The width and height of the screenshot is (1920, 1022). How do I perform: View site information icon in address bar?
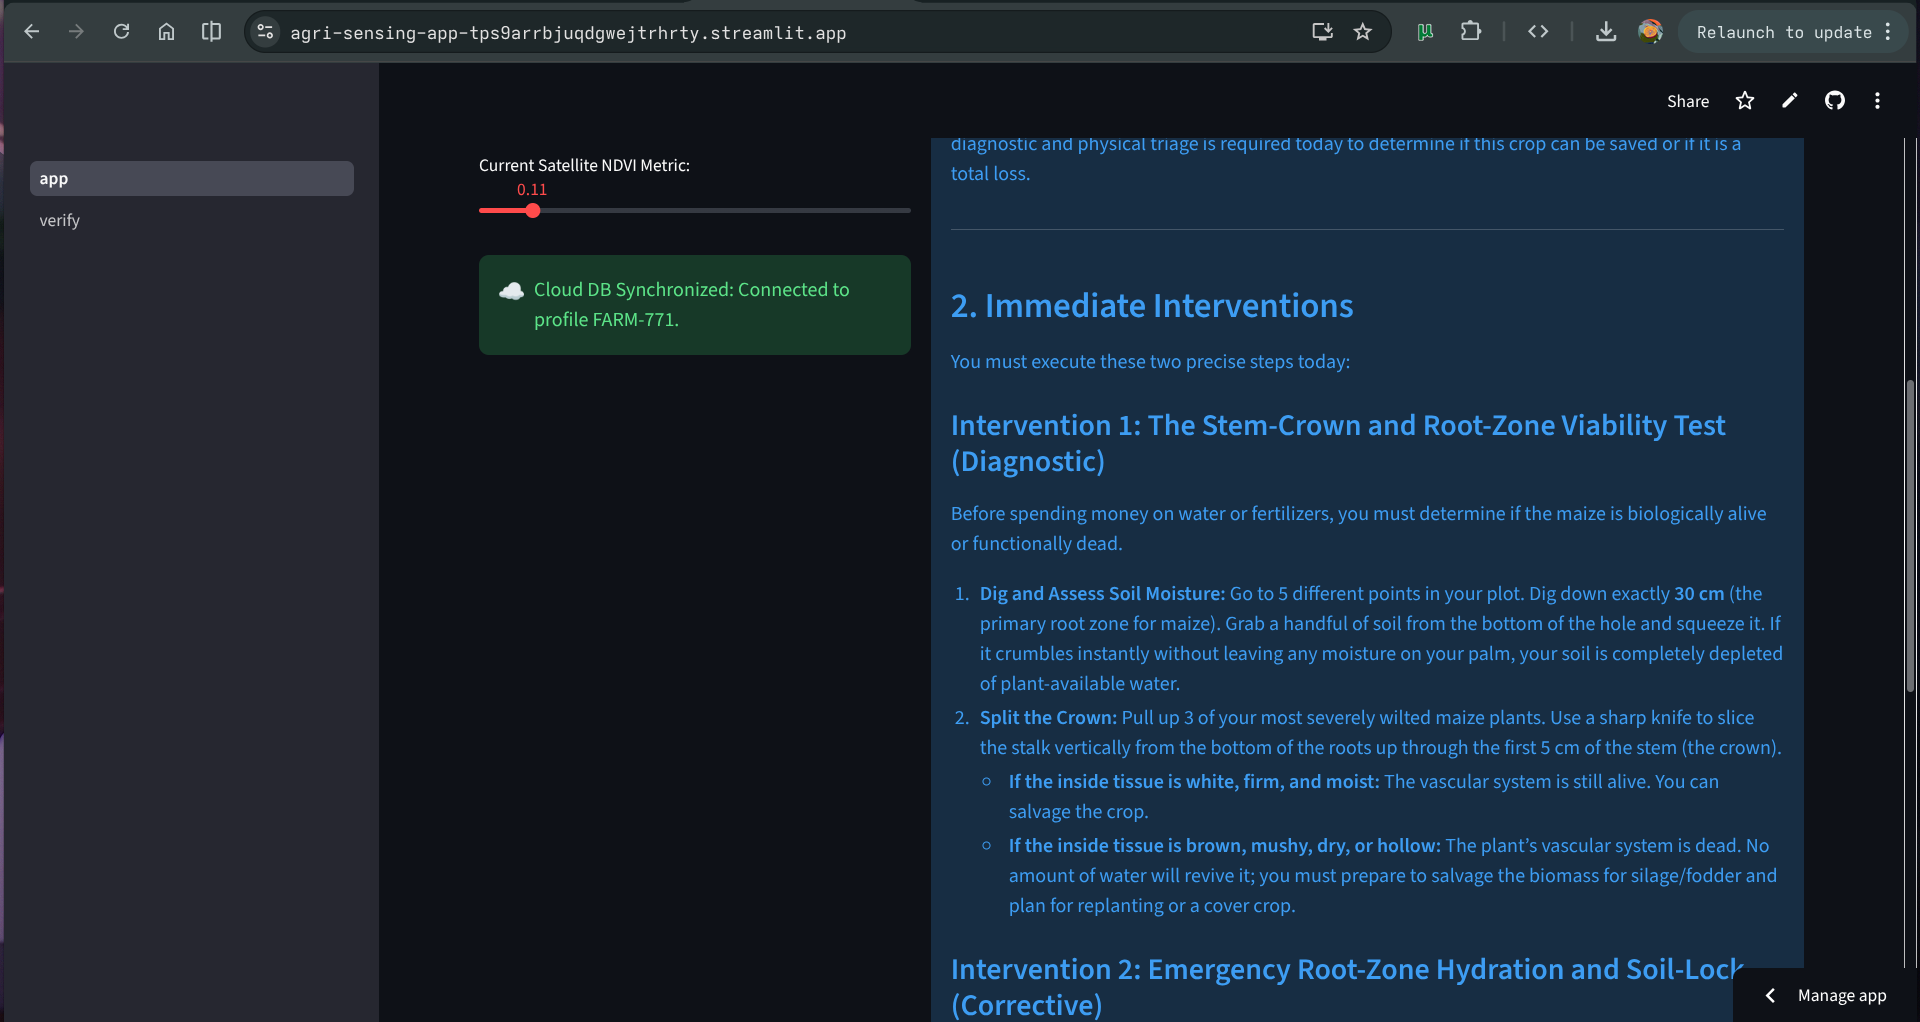[x=265, y=32]
